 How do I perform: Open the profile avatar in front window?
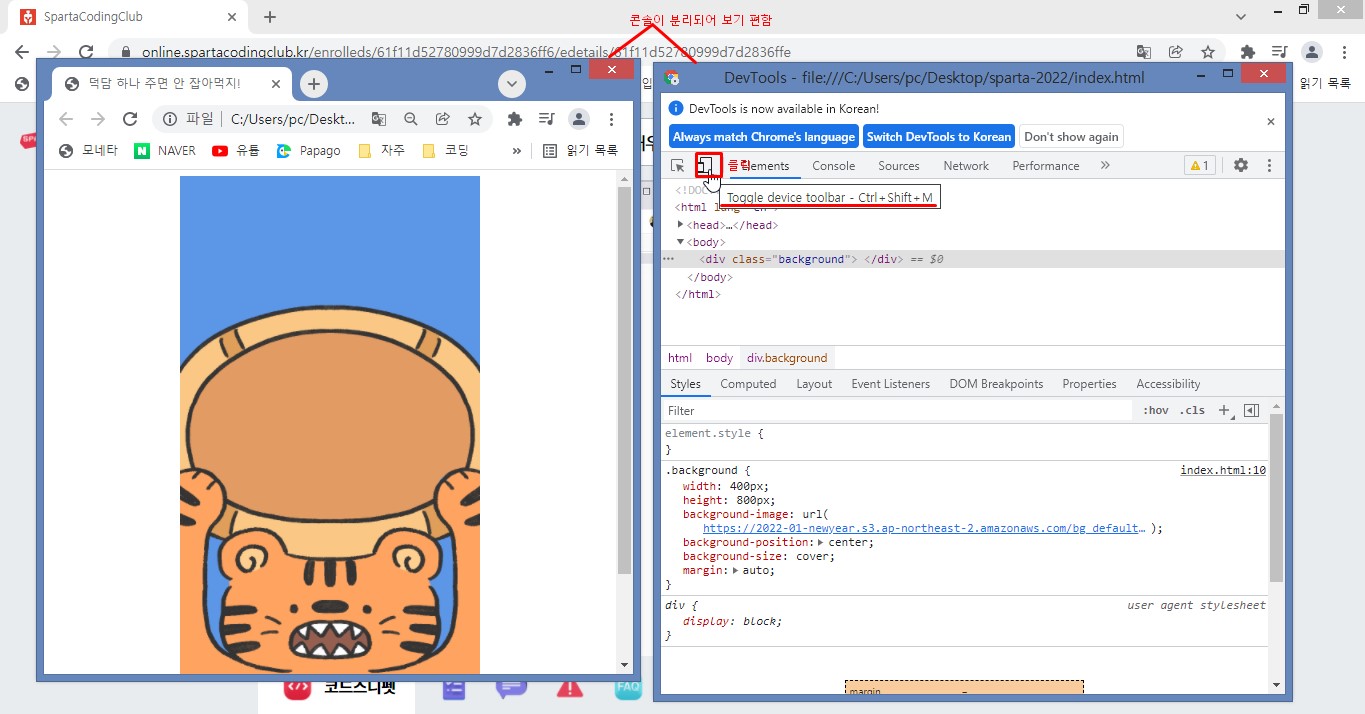click(579, 119)
